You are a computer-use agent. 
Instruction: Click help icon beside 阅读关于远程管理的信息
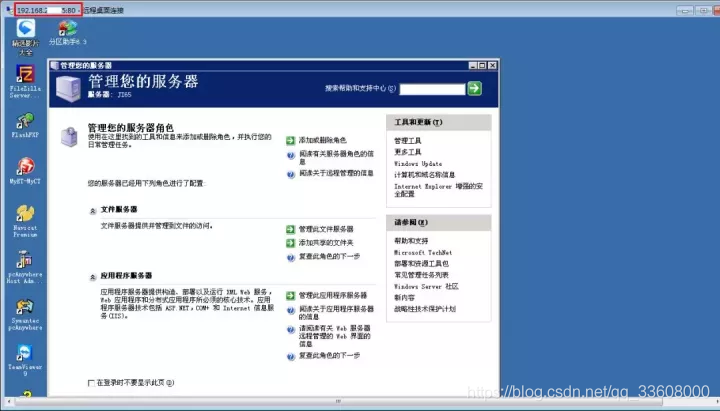tap(291, 174)
